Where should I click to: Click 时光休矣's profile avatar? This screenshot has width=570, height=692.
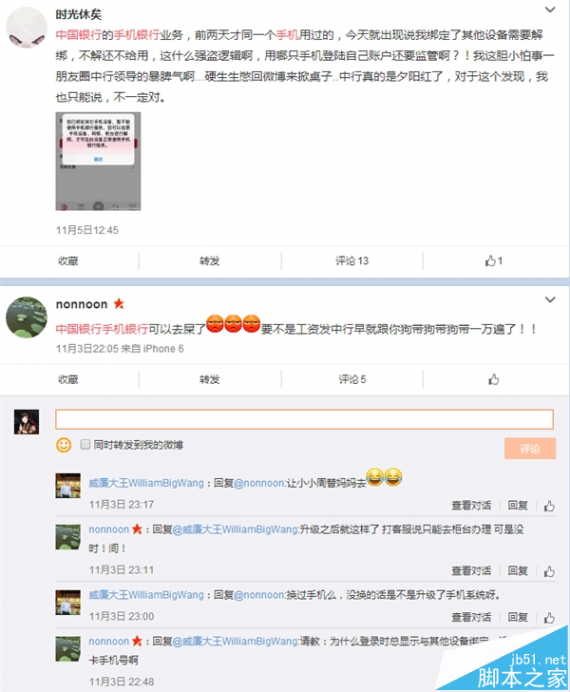click(x=26, y=27)
